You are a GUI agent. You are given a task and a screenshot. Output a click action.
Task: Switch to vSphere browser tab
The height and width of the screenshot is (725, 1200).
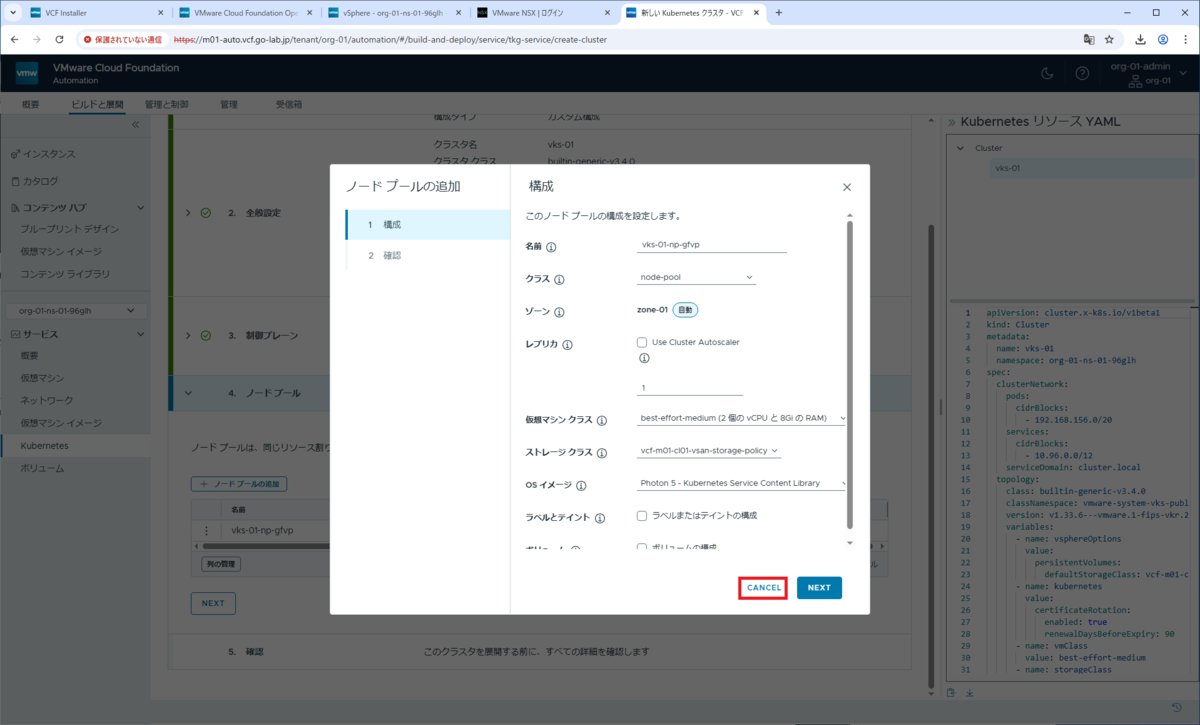[x=396, y=13]
